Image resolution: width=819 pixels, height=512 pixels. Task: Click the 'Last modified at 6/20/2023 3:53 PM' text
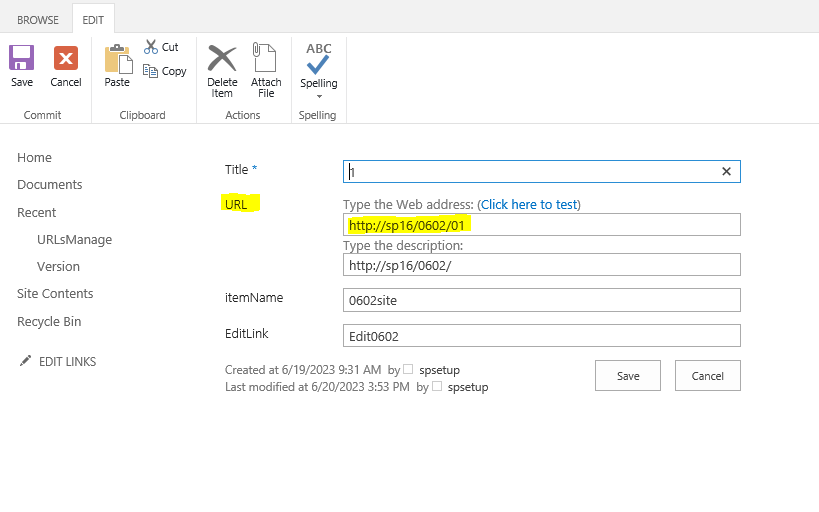coord(317,387)
